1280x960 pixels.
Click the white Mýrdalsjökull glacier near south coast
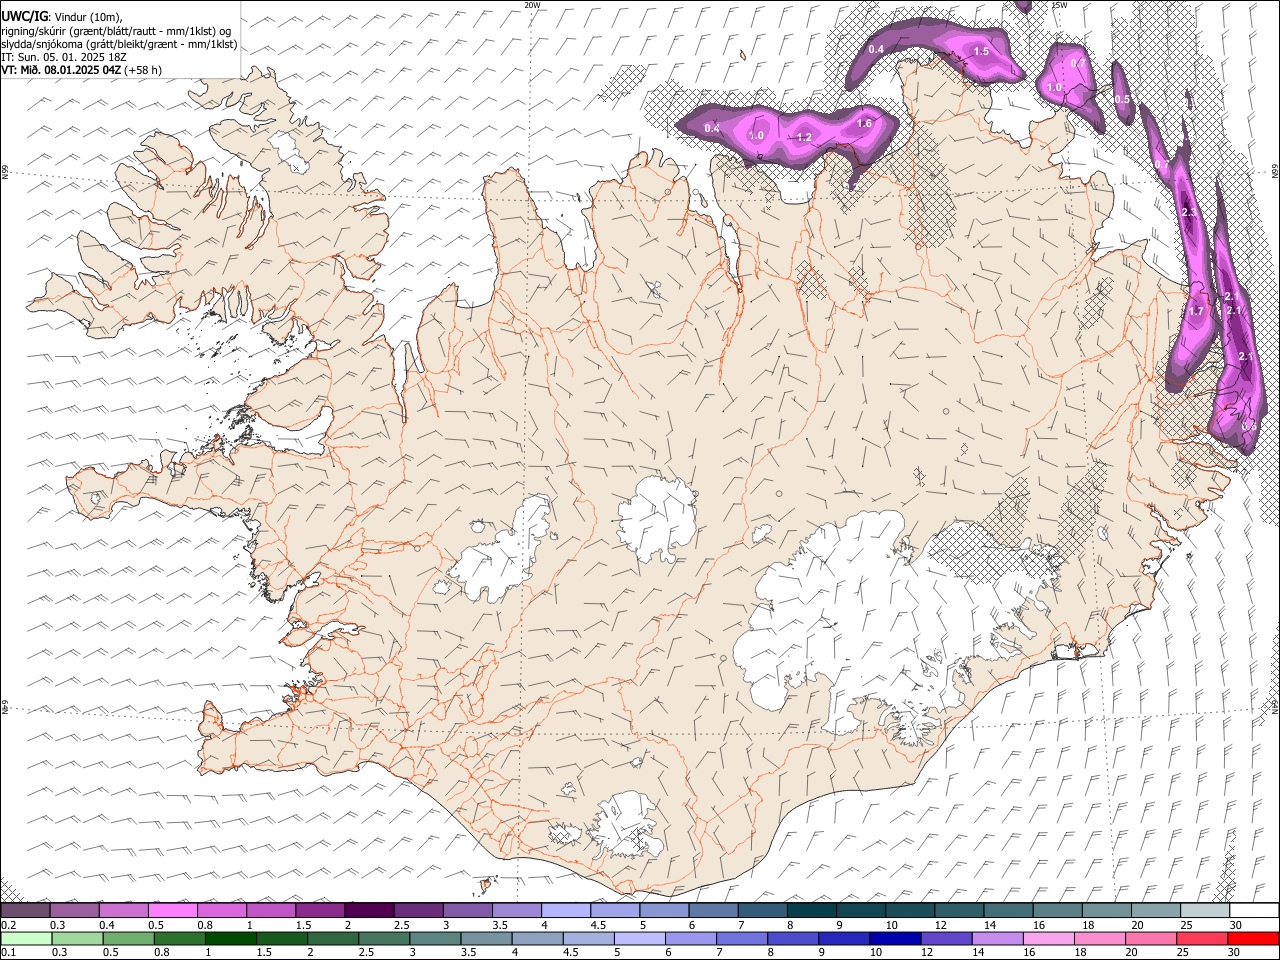pos(627,826)
